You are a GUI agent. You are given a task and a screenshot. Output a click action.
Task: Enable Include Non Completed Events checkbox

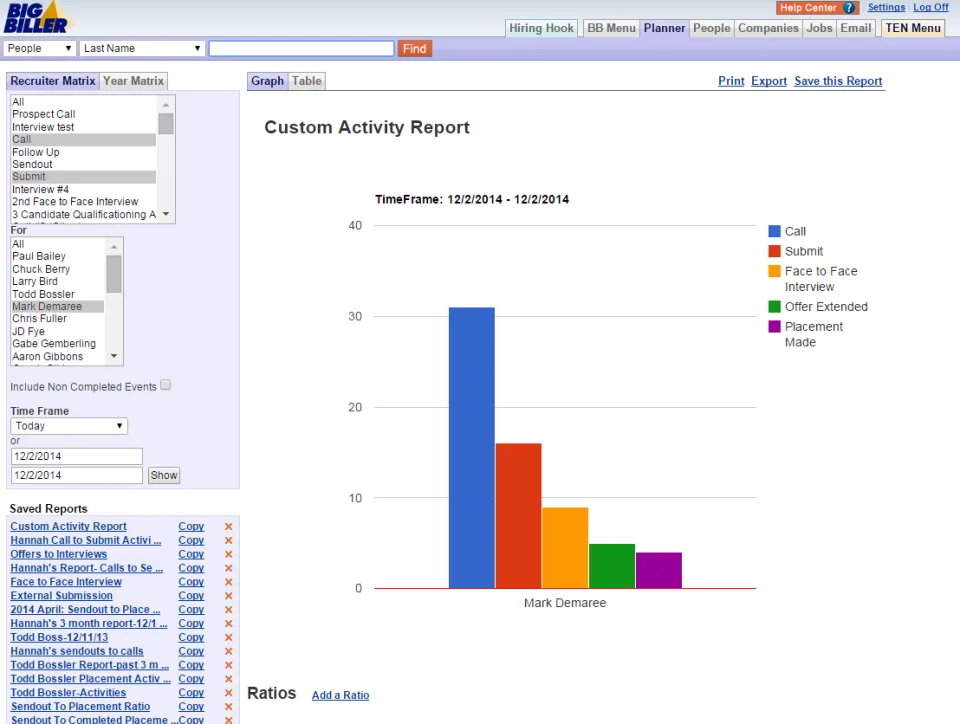click(165, 385)
